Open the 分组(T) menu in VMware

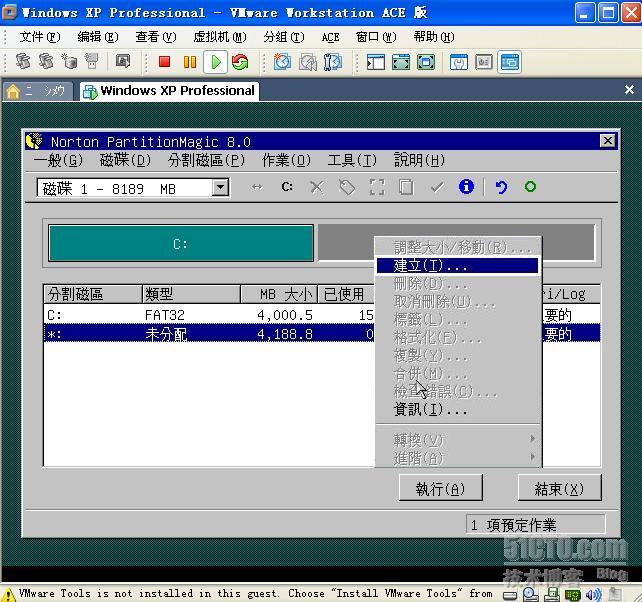click(x=284, y=37)
